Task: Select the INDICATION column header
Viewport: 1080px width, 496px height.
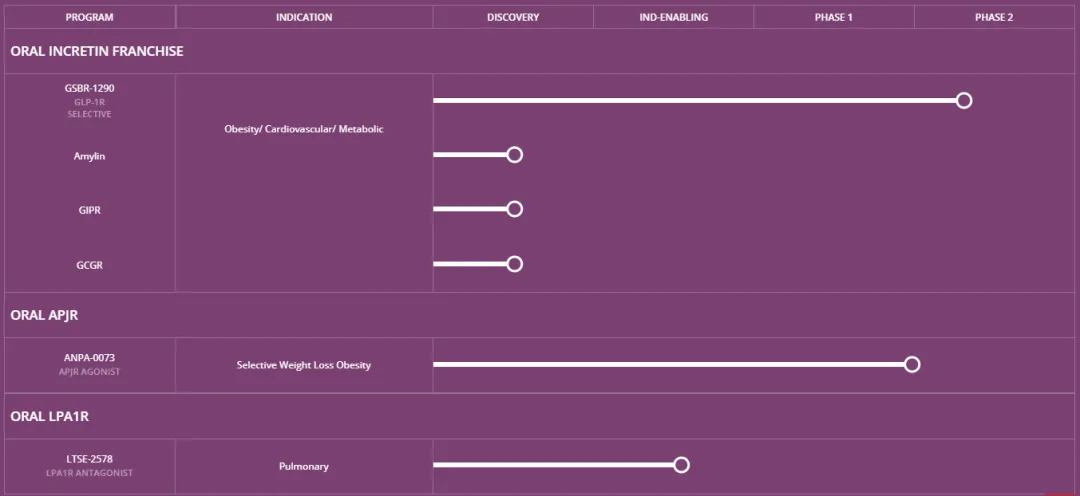Action: [x=304, y=17]
